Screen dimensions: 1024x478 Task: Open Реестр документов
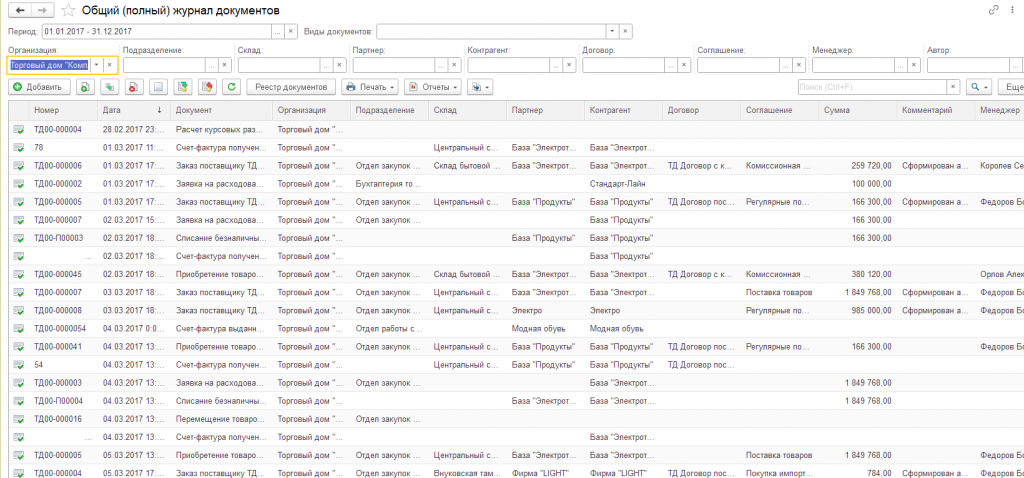[291, 86]
